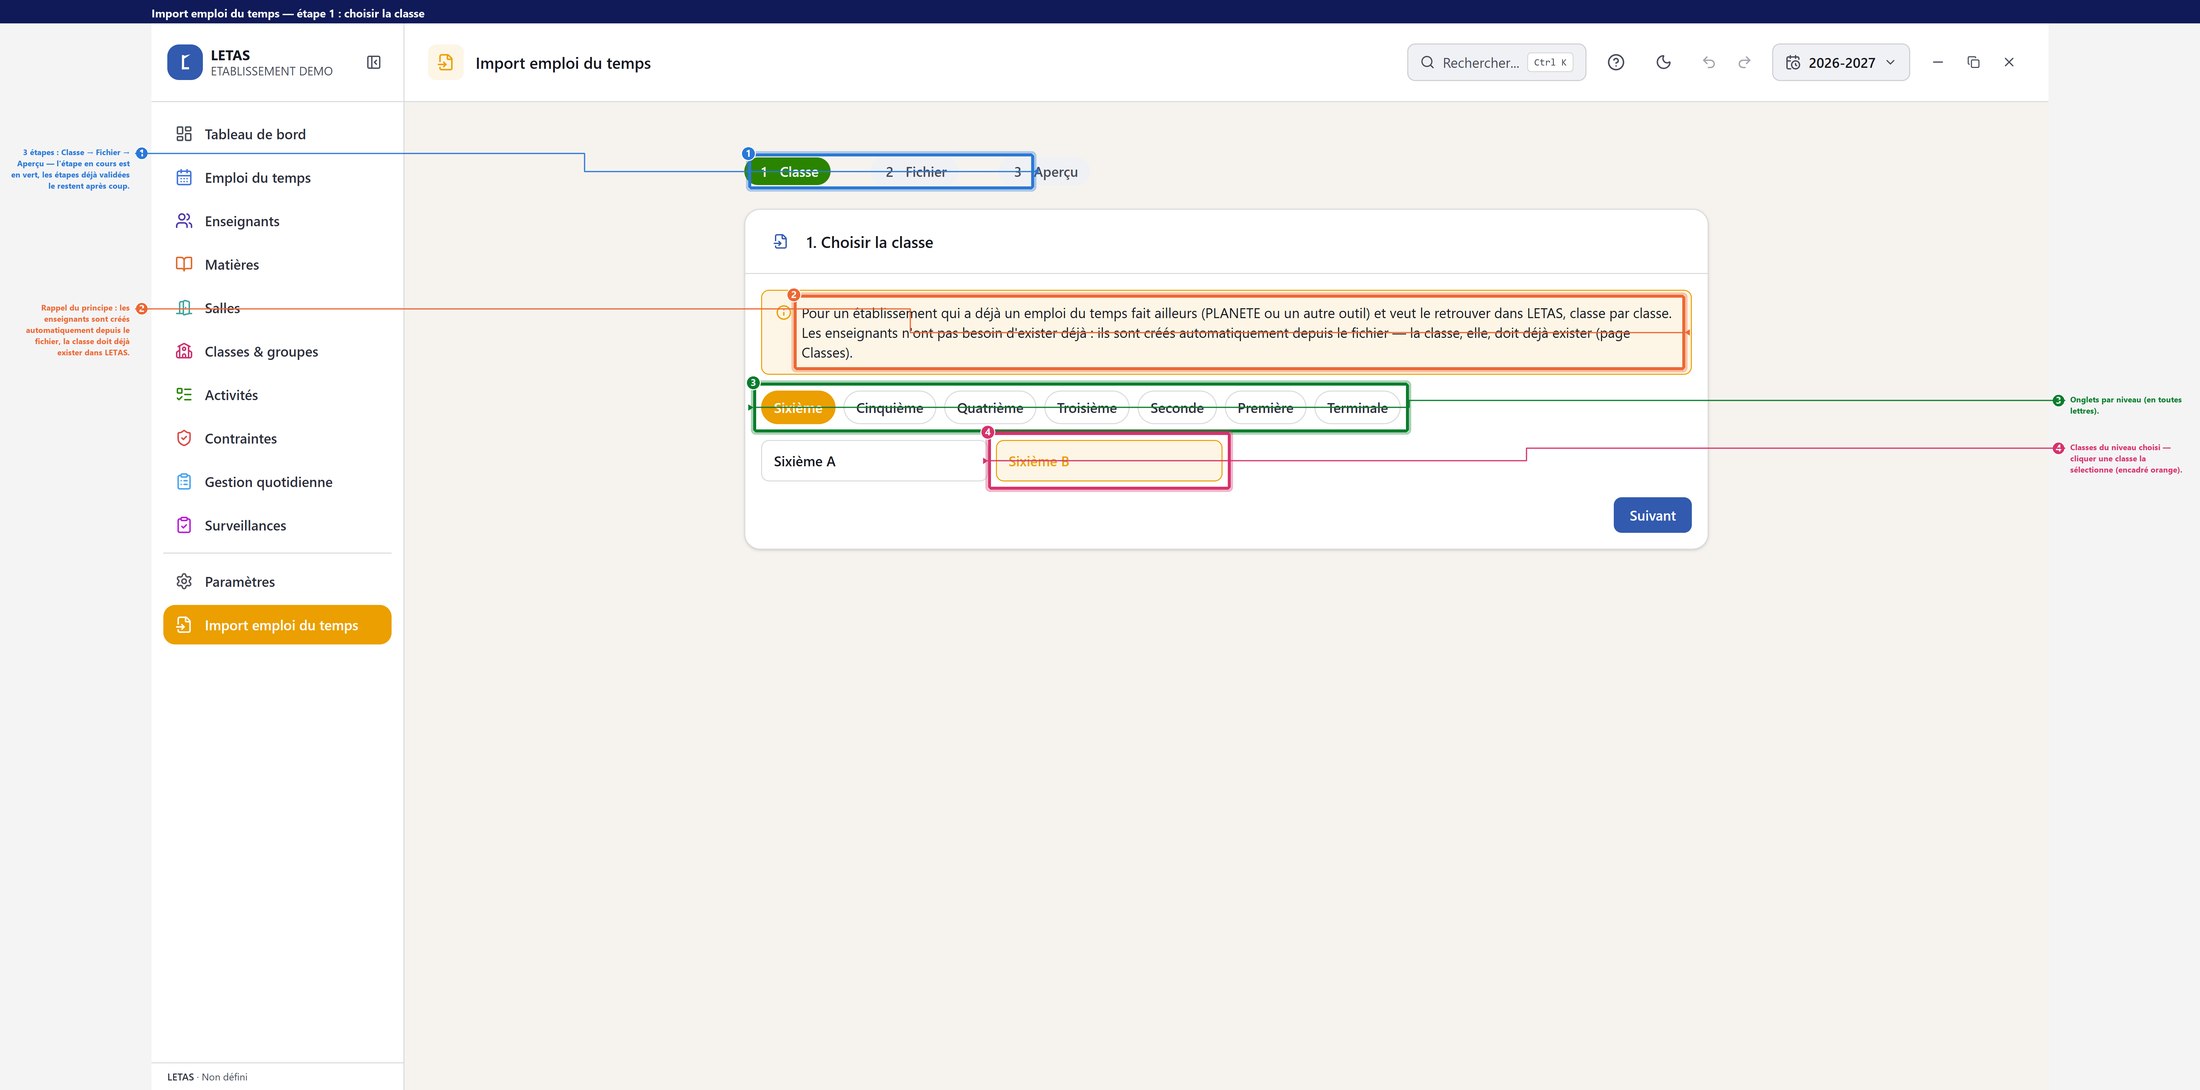The width and height of the screenshot is (2200, 1090).
Task: Click the redo arrow icon
Action: click(x=1745, y=62)
